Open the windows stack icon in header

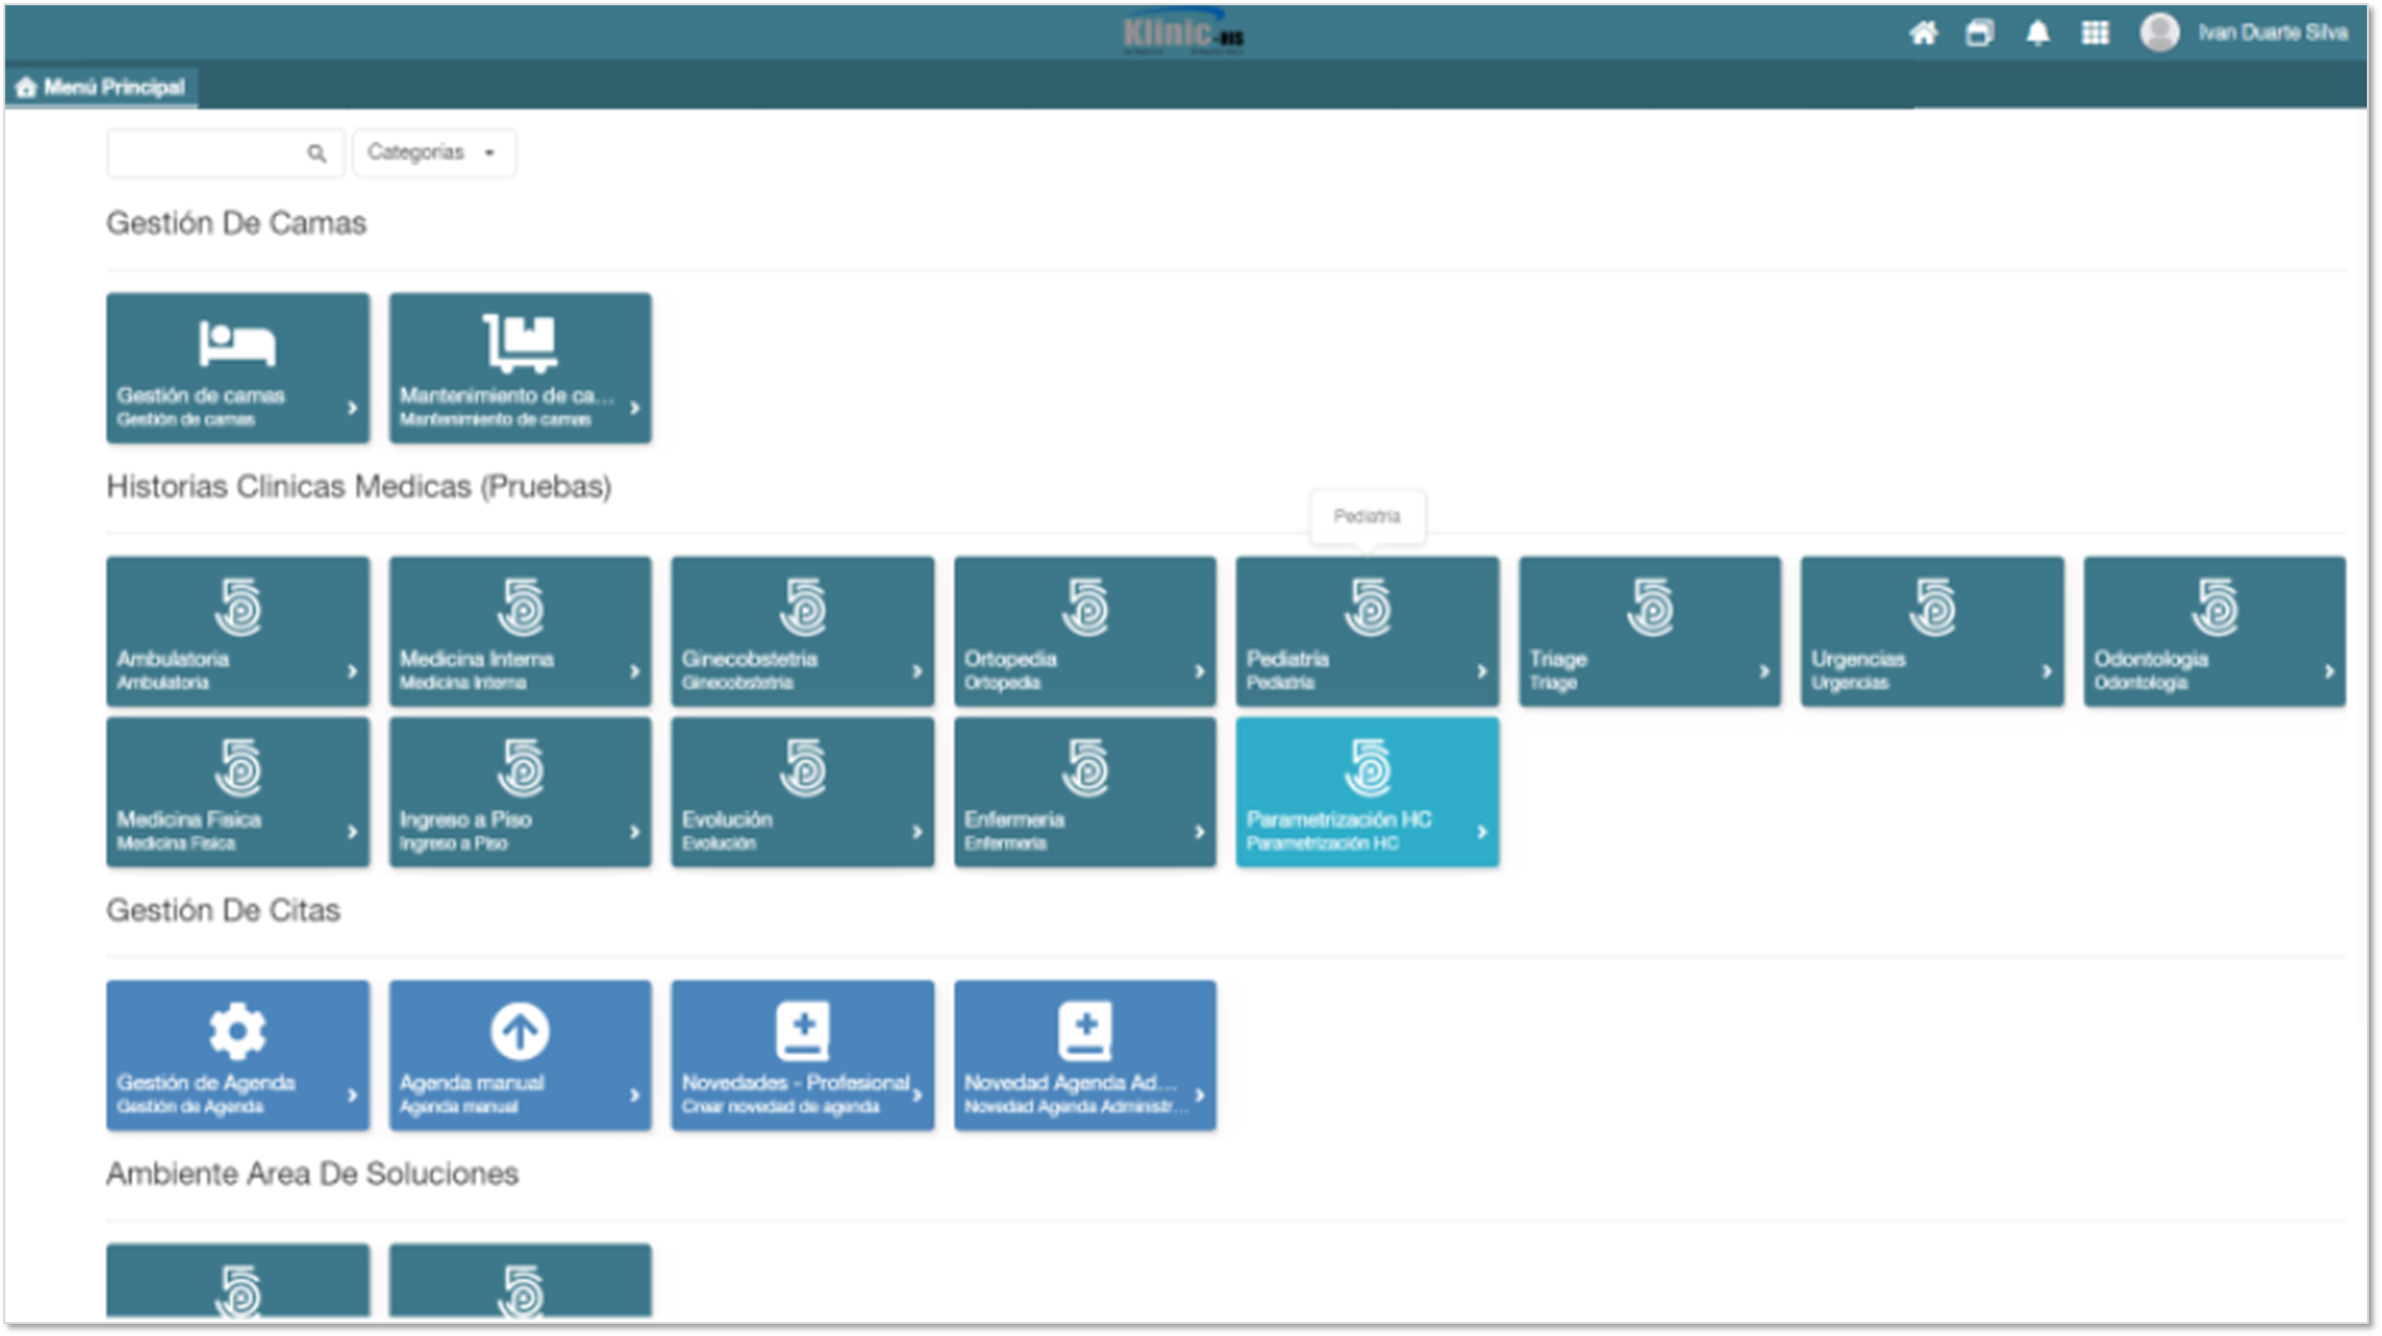[x=1979, y=33]
